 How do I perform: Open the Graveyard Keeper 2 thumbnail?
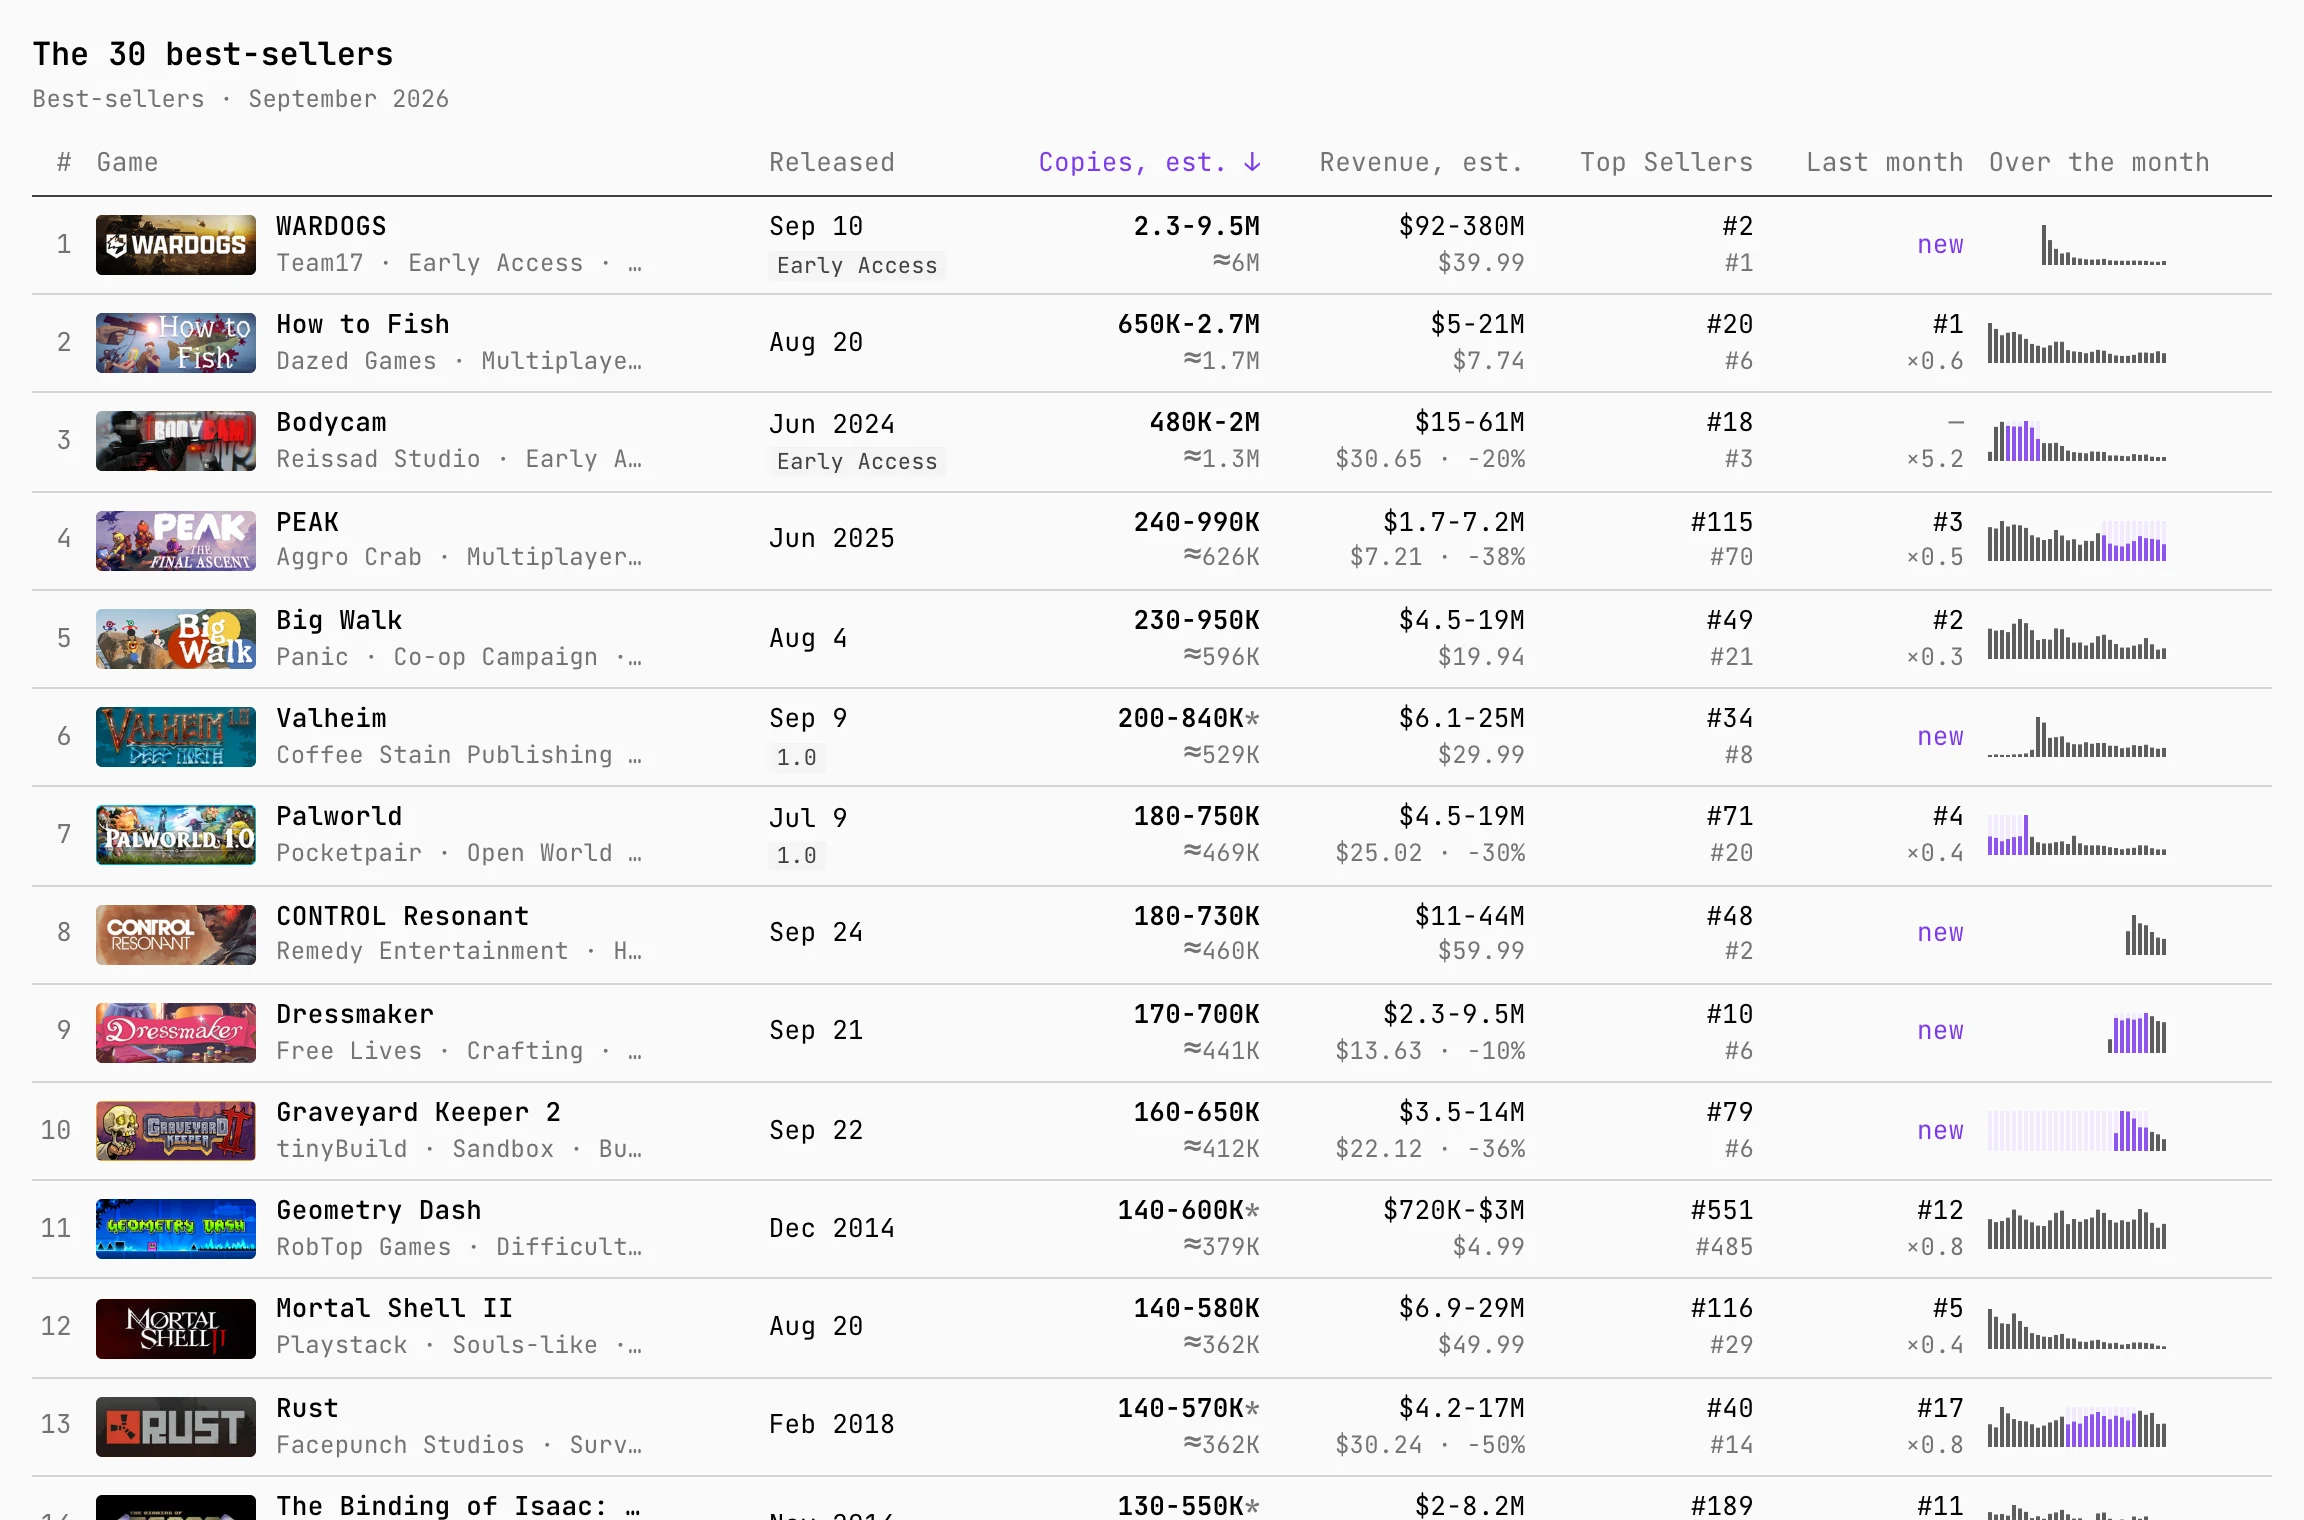point(176,1130)
